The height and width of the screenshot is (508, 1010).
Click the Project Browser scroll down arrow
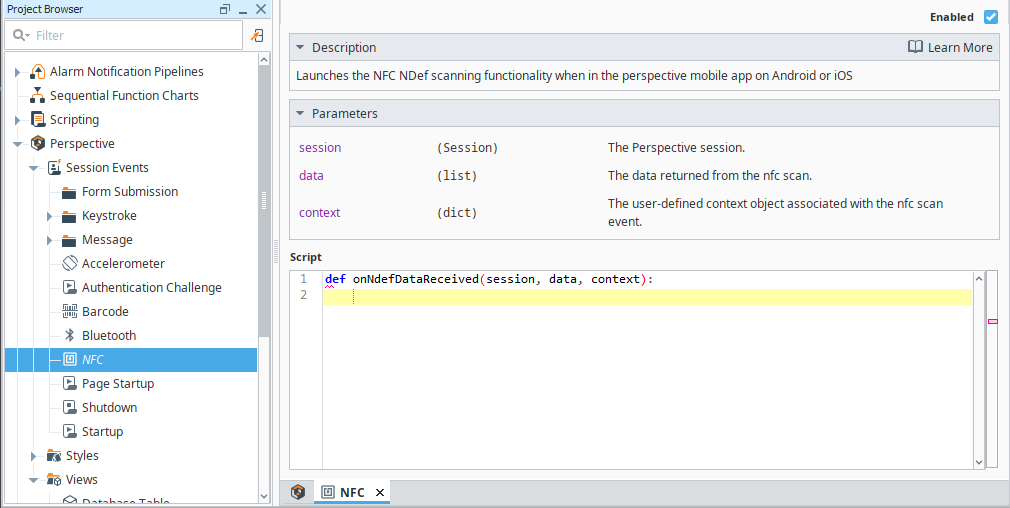pos(264,496)
